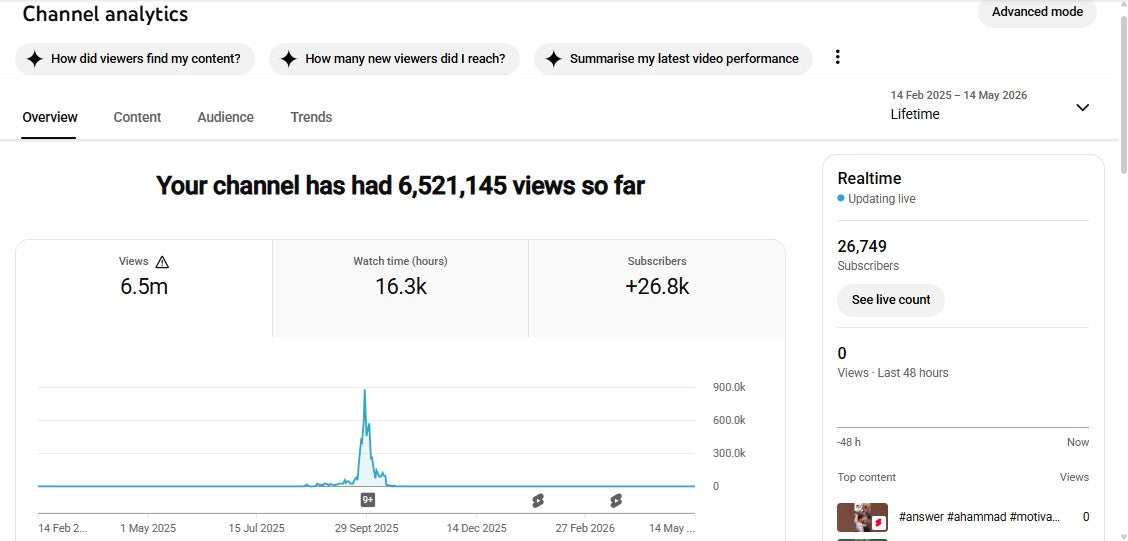Image resolution: width=1128 pixels, height=541 pixels.
Task: Click the Advanced mode button
Action: point(1037,12)
